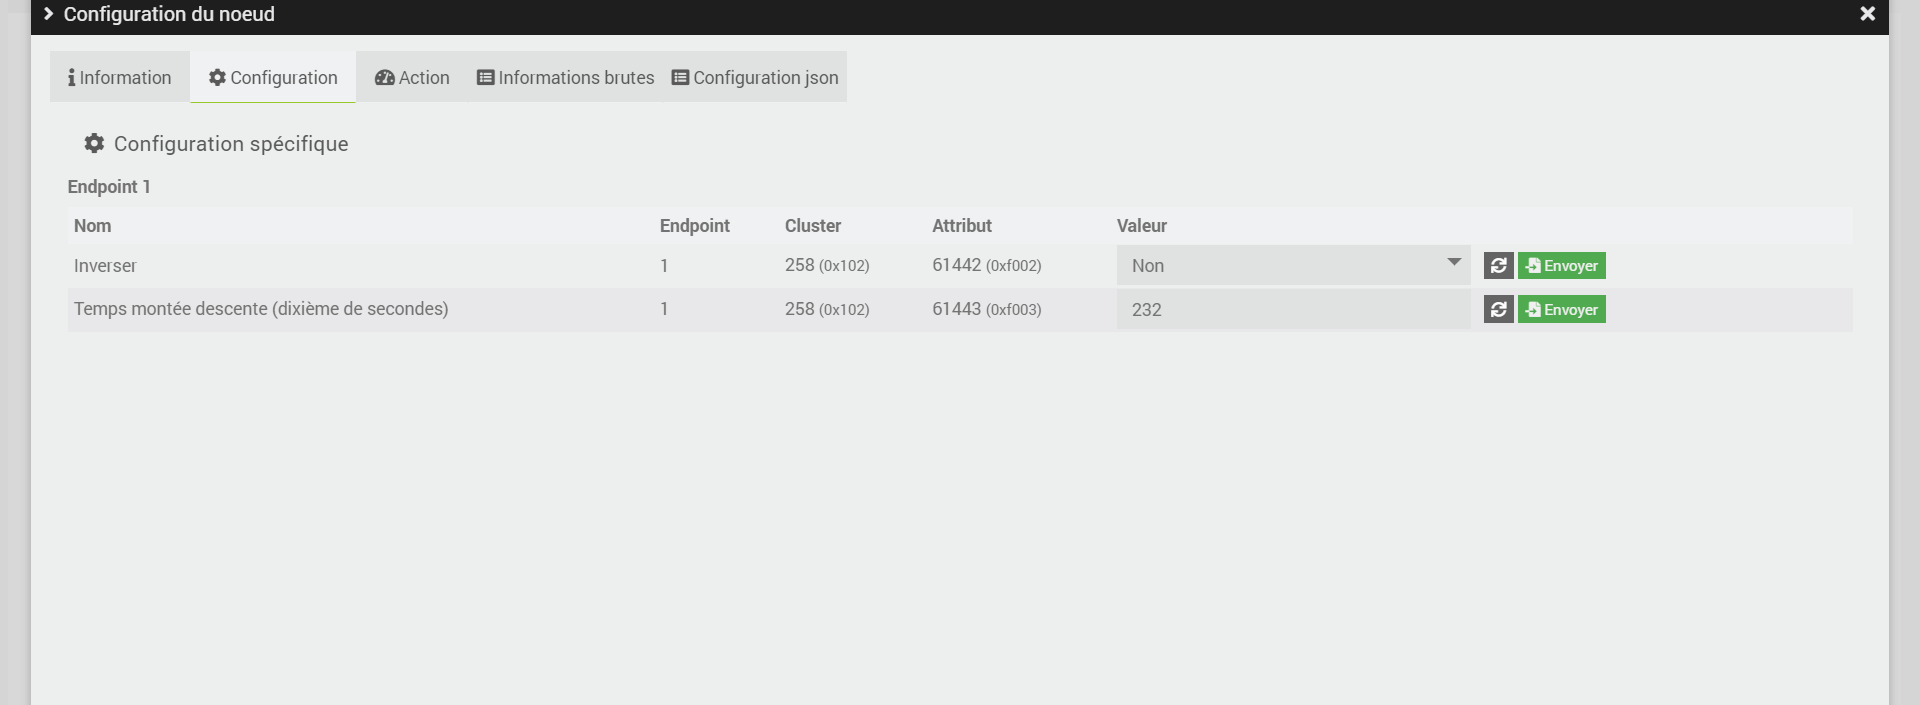Select the Configuration tab
The width and height of the screenshot is (1920, 705).
[273, 78]
